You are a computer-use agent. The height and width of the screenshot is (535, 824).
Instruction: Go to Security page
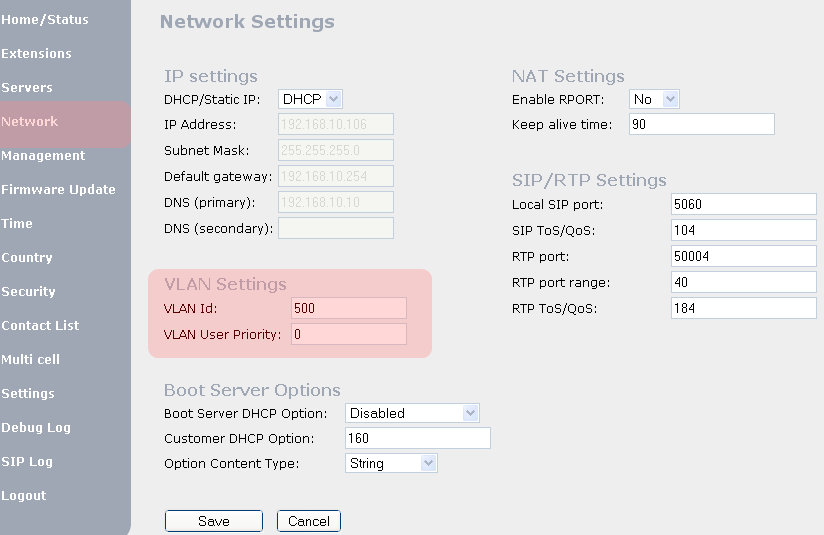point(28,292)
